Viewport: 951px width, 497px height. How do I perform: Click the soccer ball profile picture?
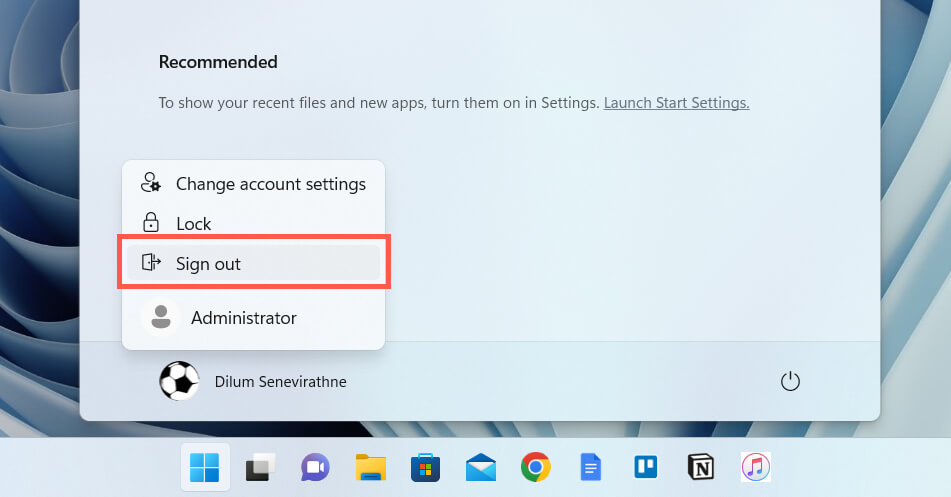179,381
